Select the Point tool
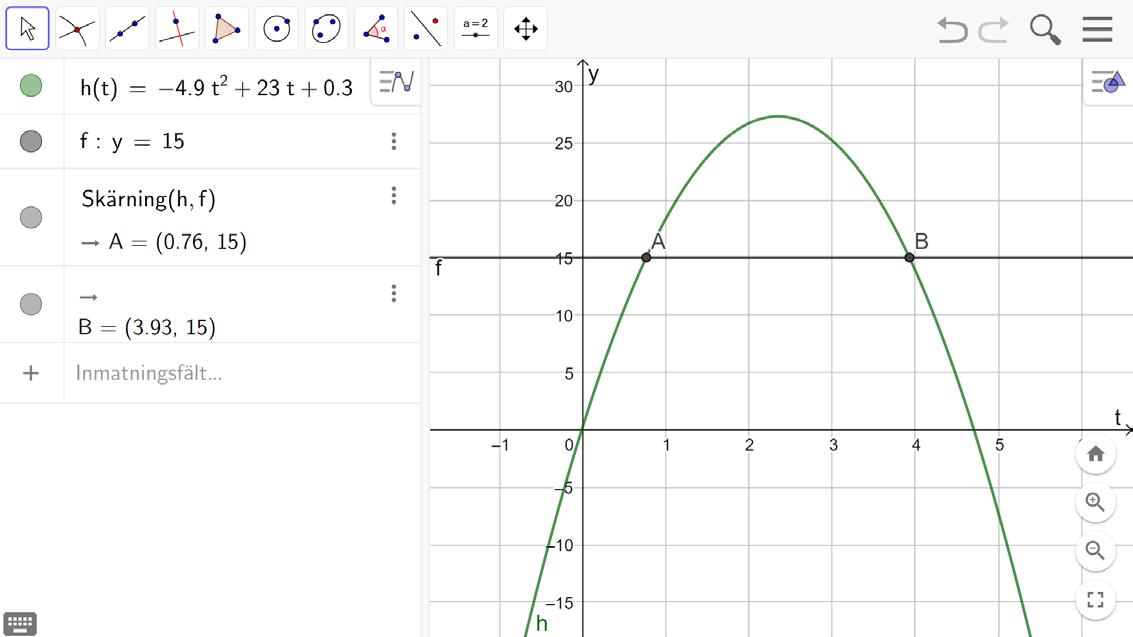 tap(77, 29)
